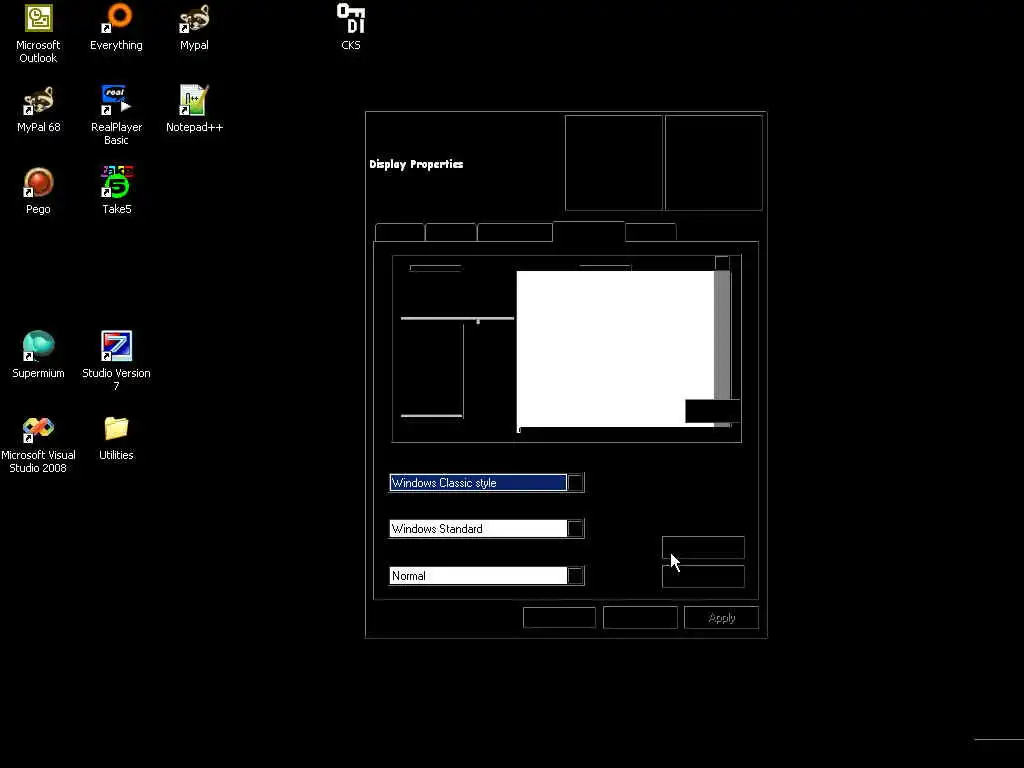This screenshot has height=768, width=1024.
Task: Open the Microsoft Outlook desktop shortcut
Action: tap(38, 34)
